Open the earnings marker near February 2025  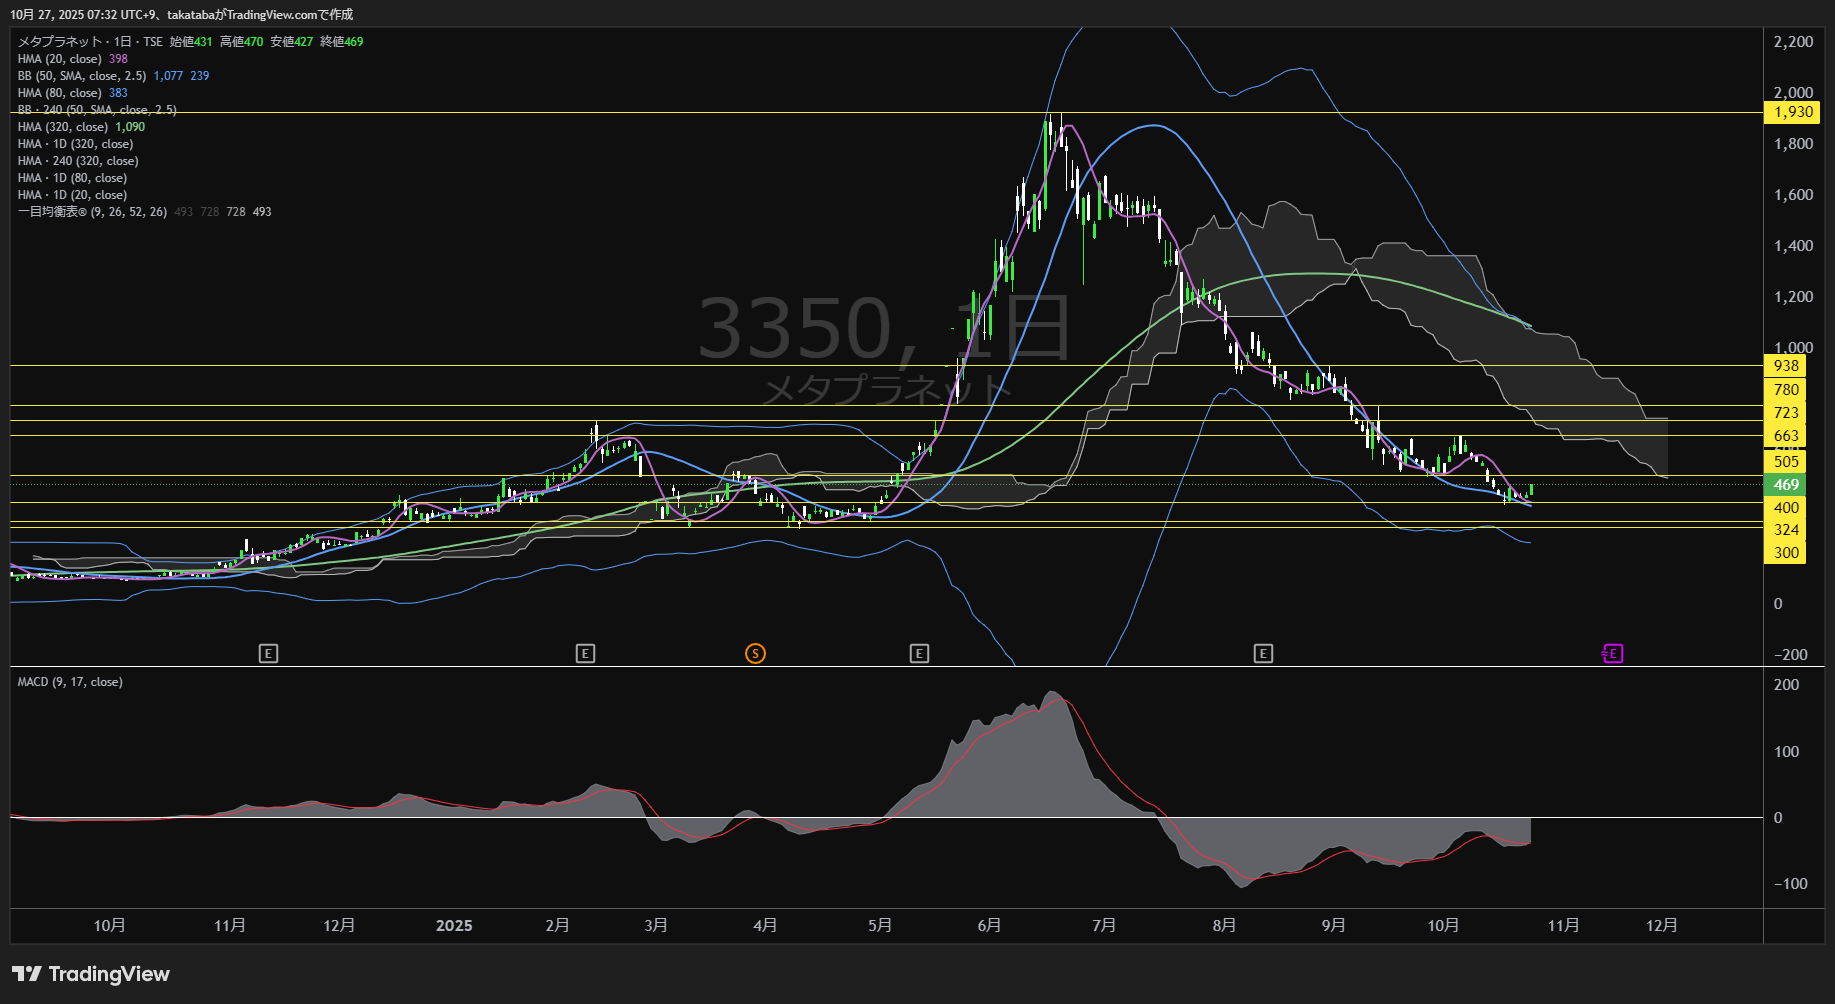(585, 654)
